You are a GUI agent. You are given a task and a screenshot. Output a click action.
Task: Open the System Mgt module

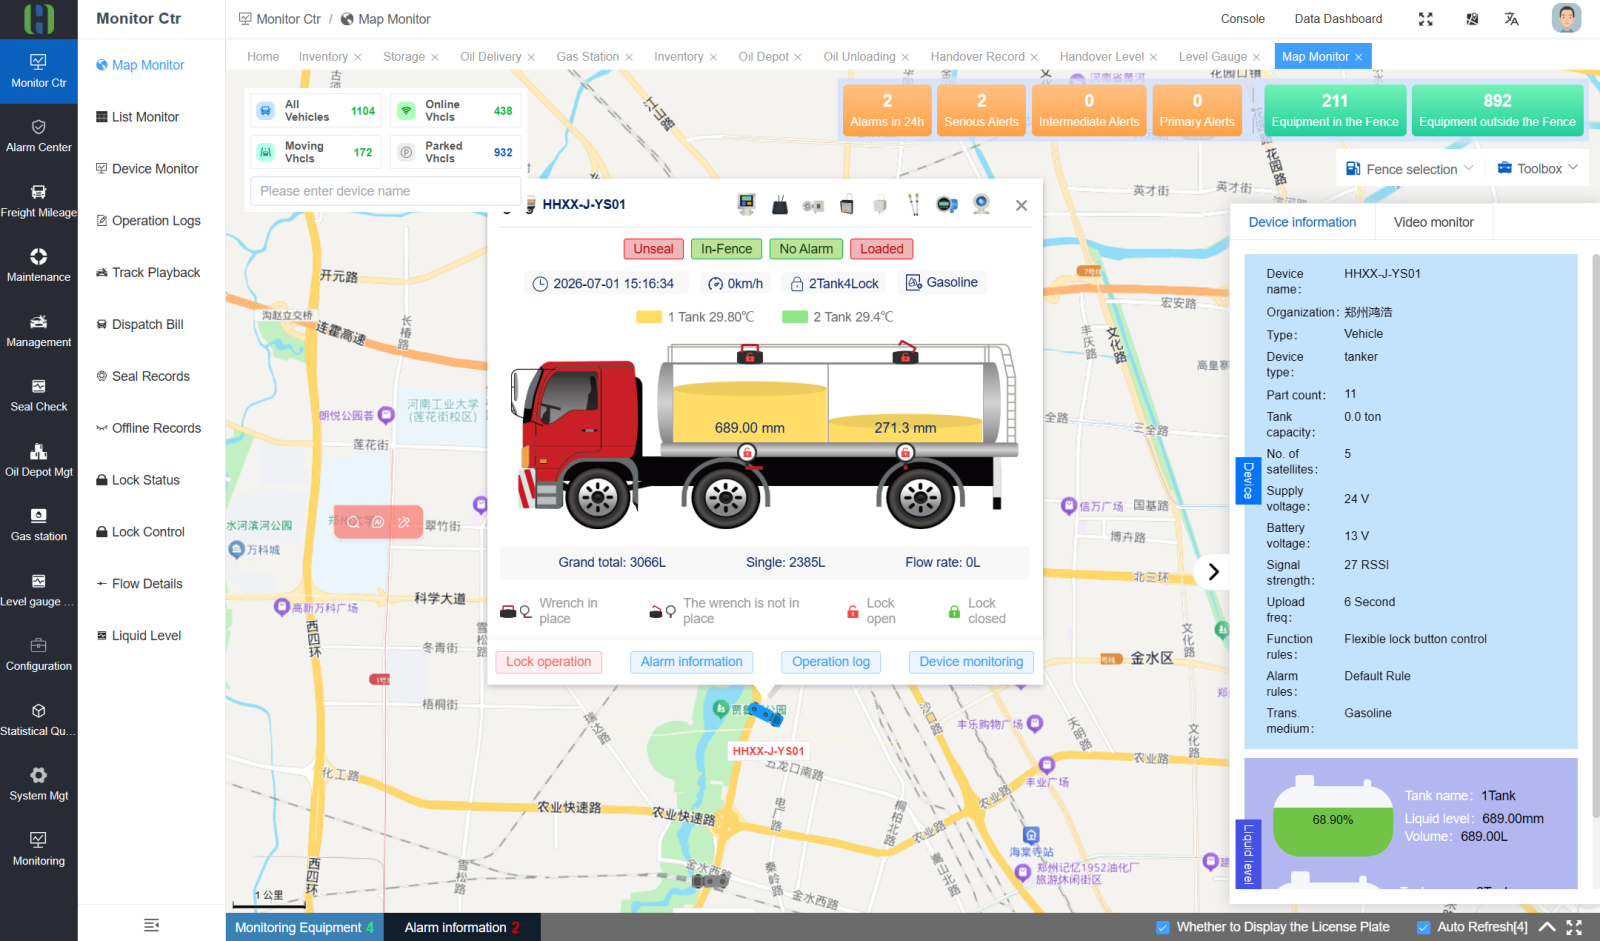tap(38, 785)
